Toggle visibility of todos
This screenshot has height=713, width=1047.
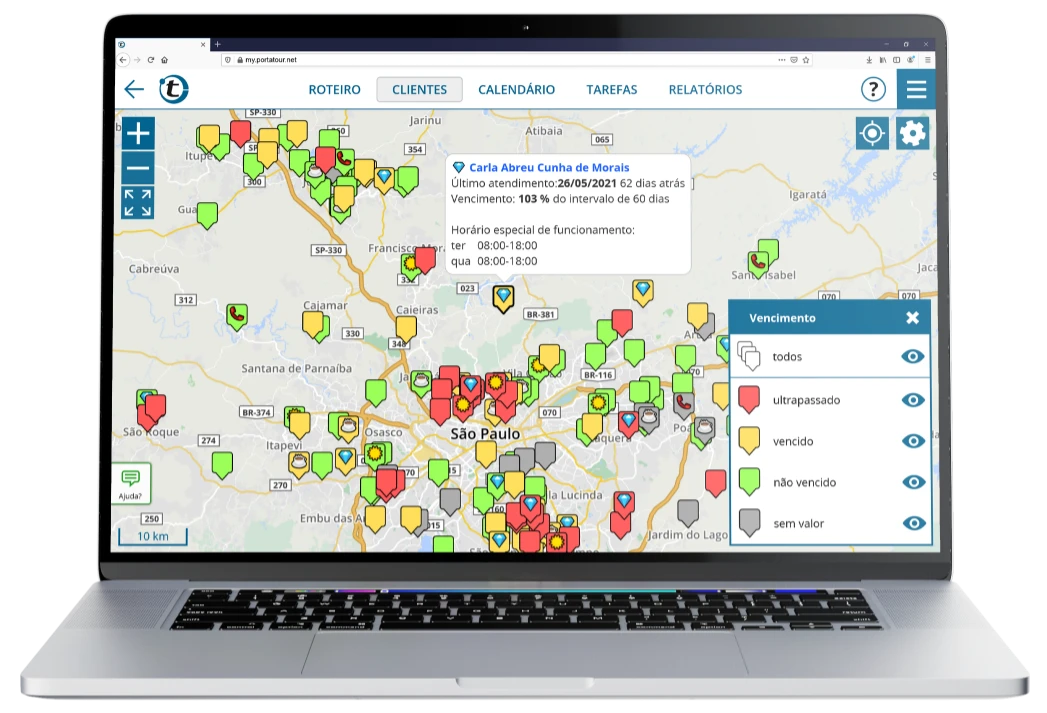click(x=913, y=356)
